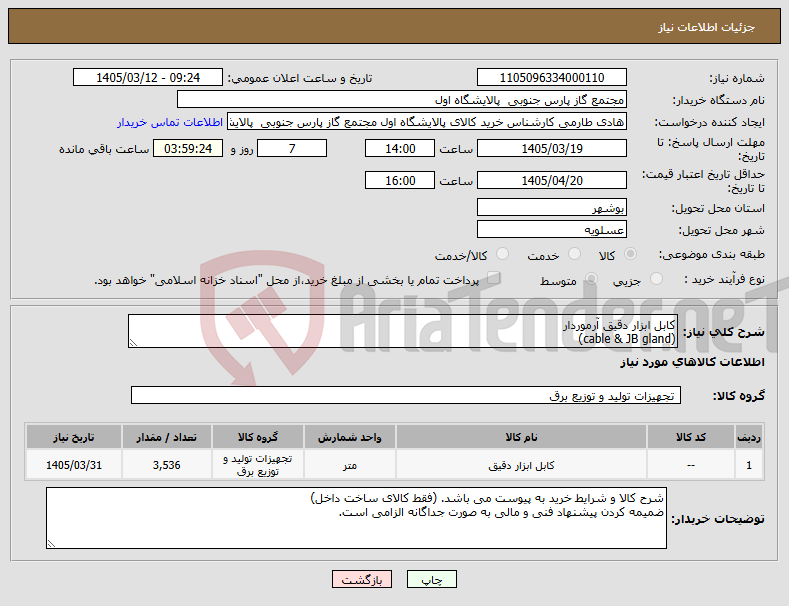Click the announcement date field 1405/03/12 - 09:24
Screen dimensions: 789x606
click(x=148, y=78)
